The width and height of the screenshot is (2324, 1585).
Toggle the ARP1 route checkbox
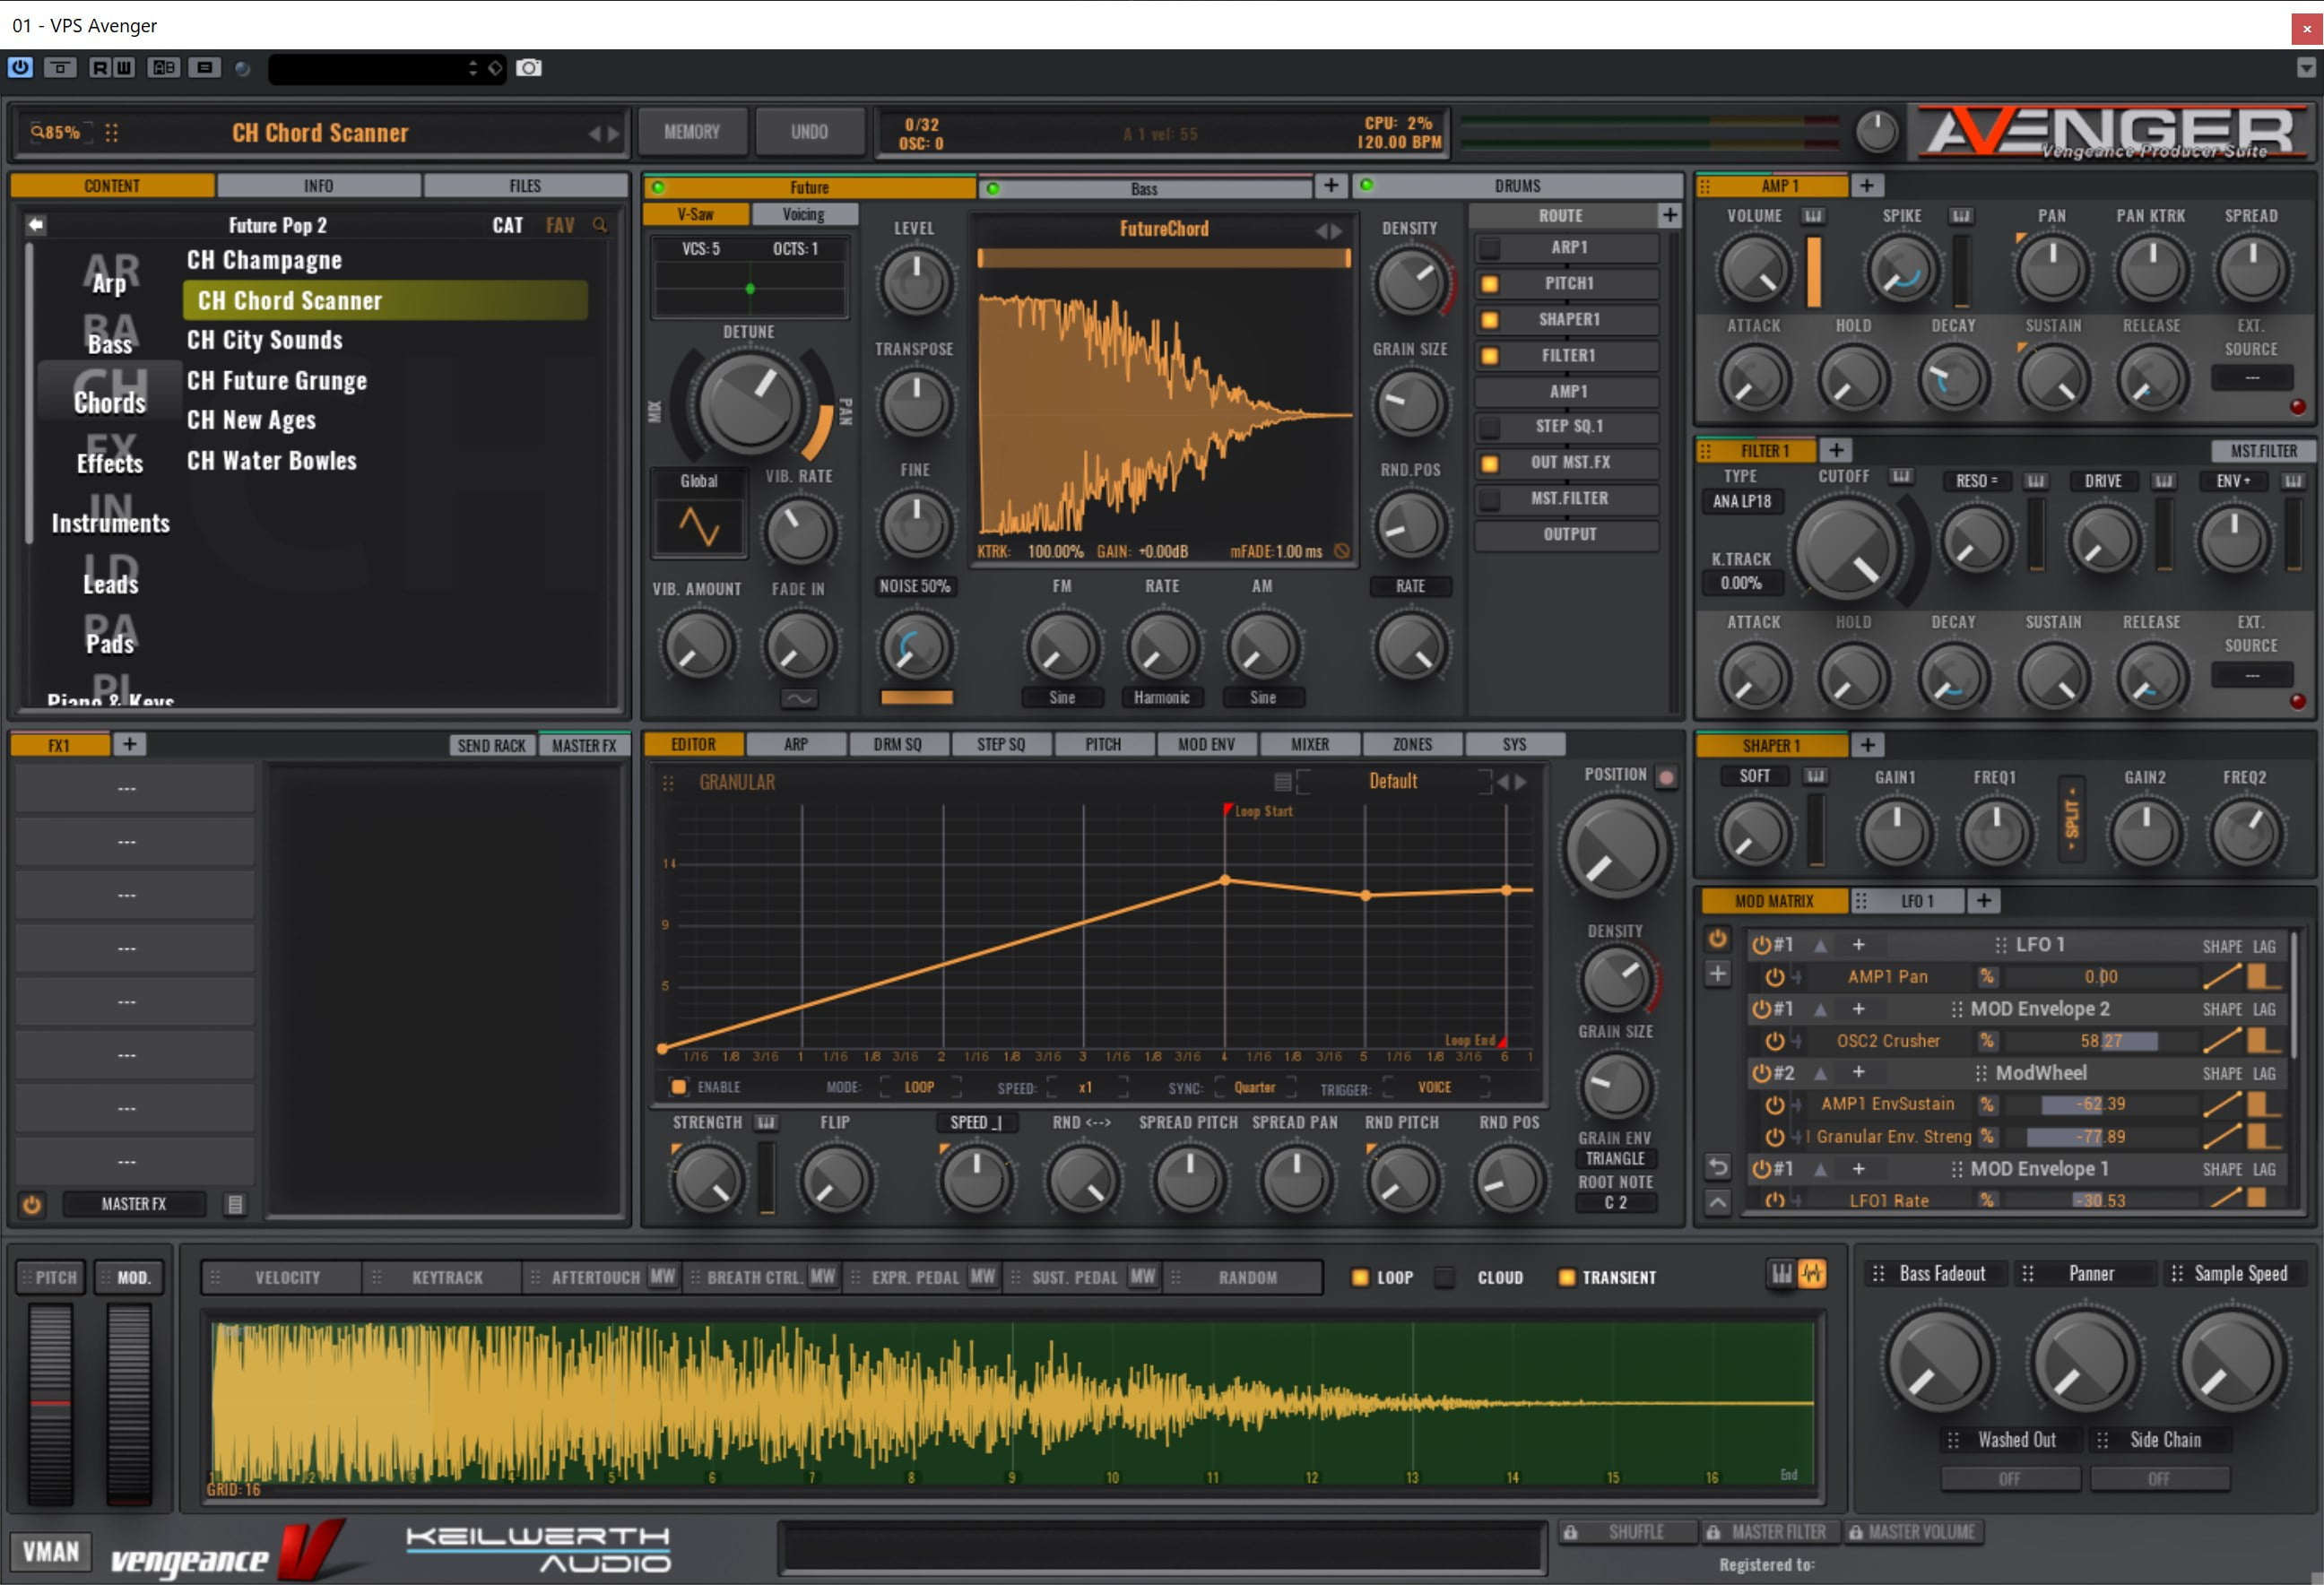click(1489, 248)
